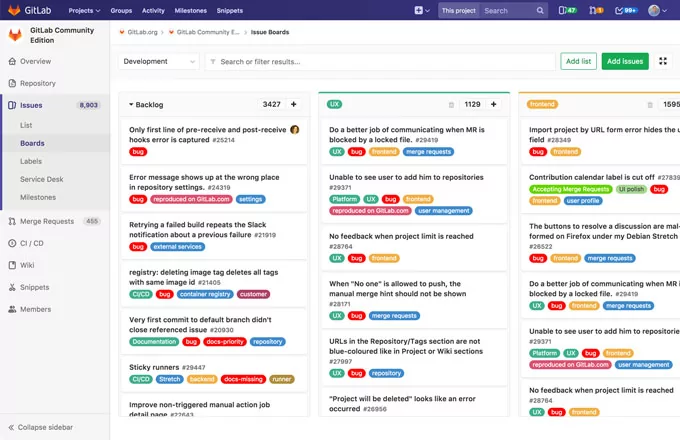The image size is (680, 440).
Task: Open sidebar Snippets scissors item
Action: coord(34,287)
